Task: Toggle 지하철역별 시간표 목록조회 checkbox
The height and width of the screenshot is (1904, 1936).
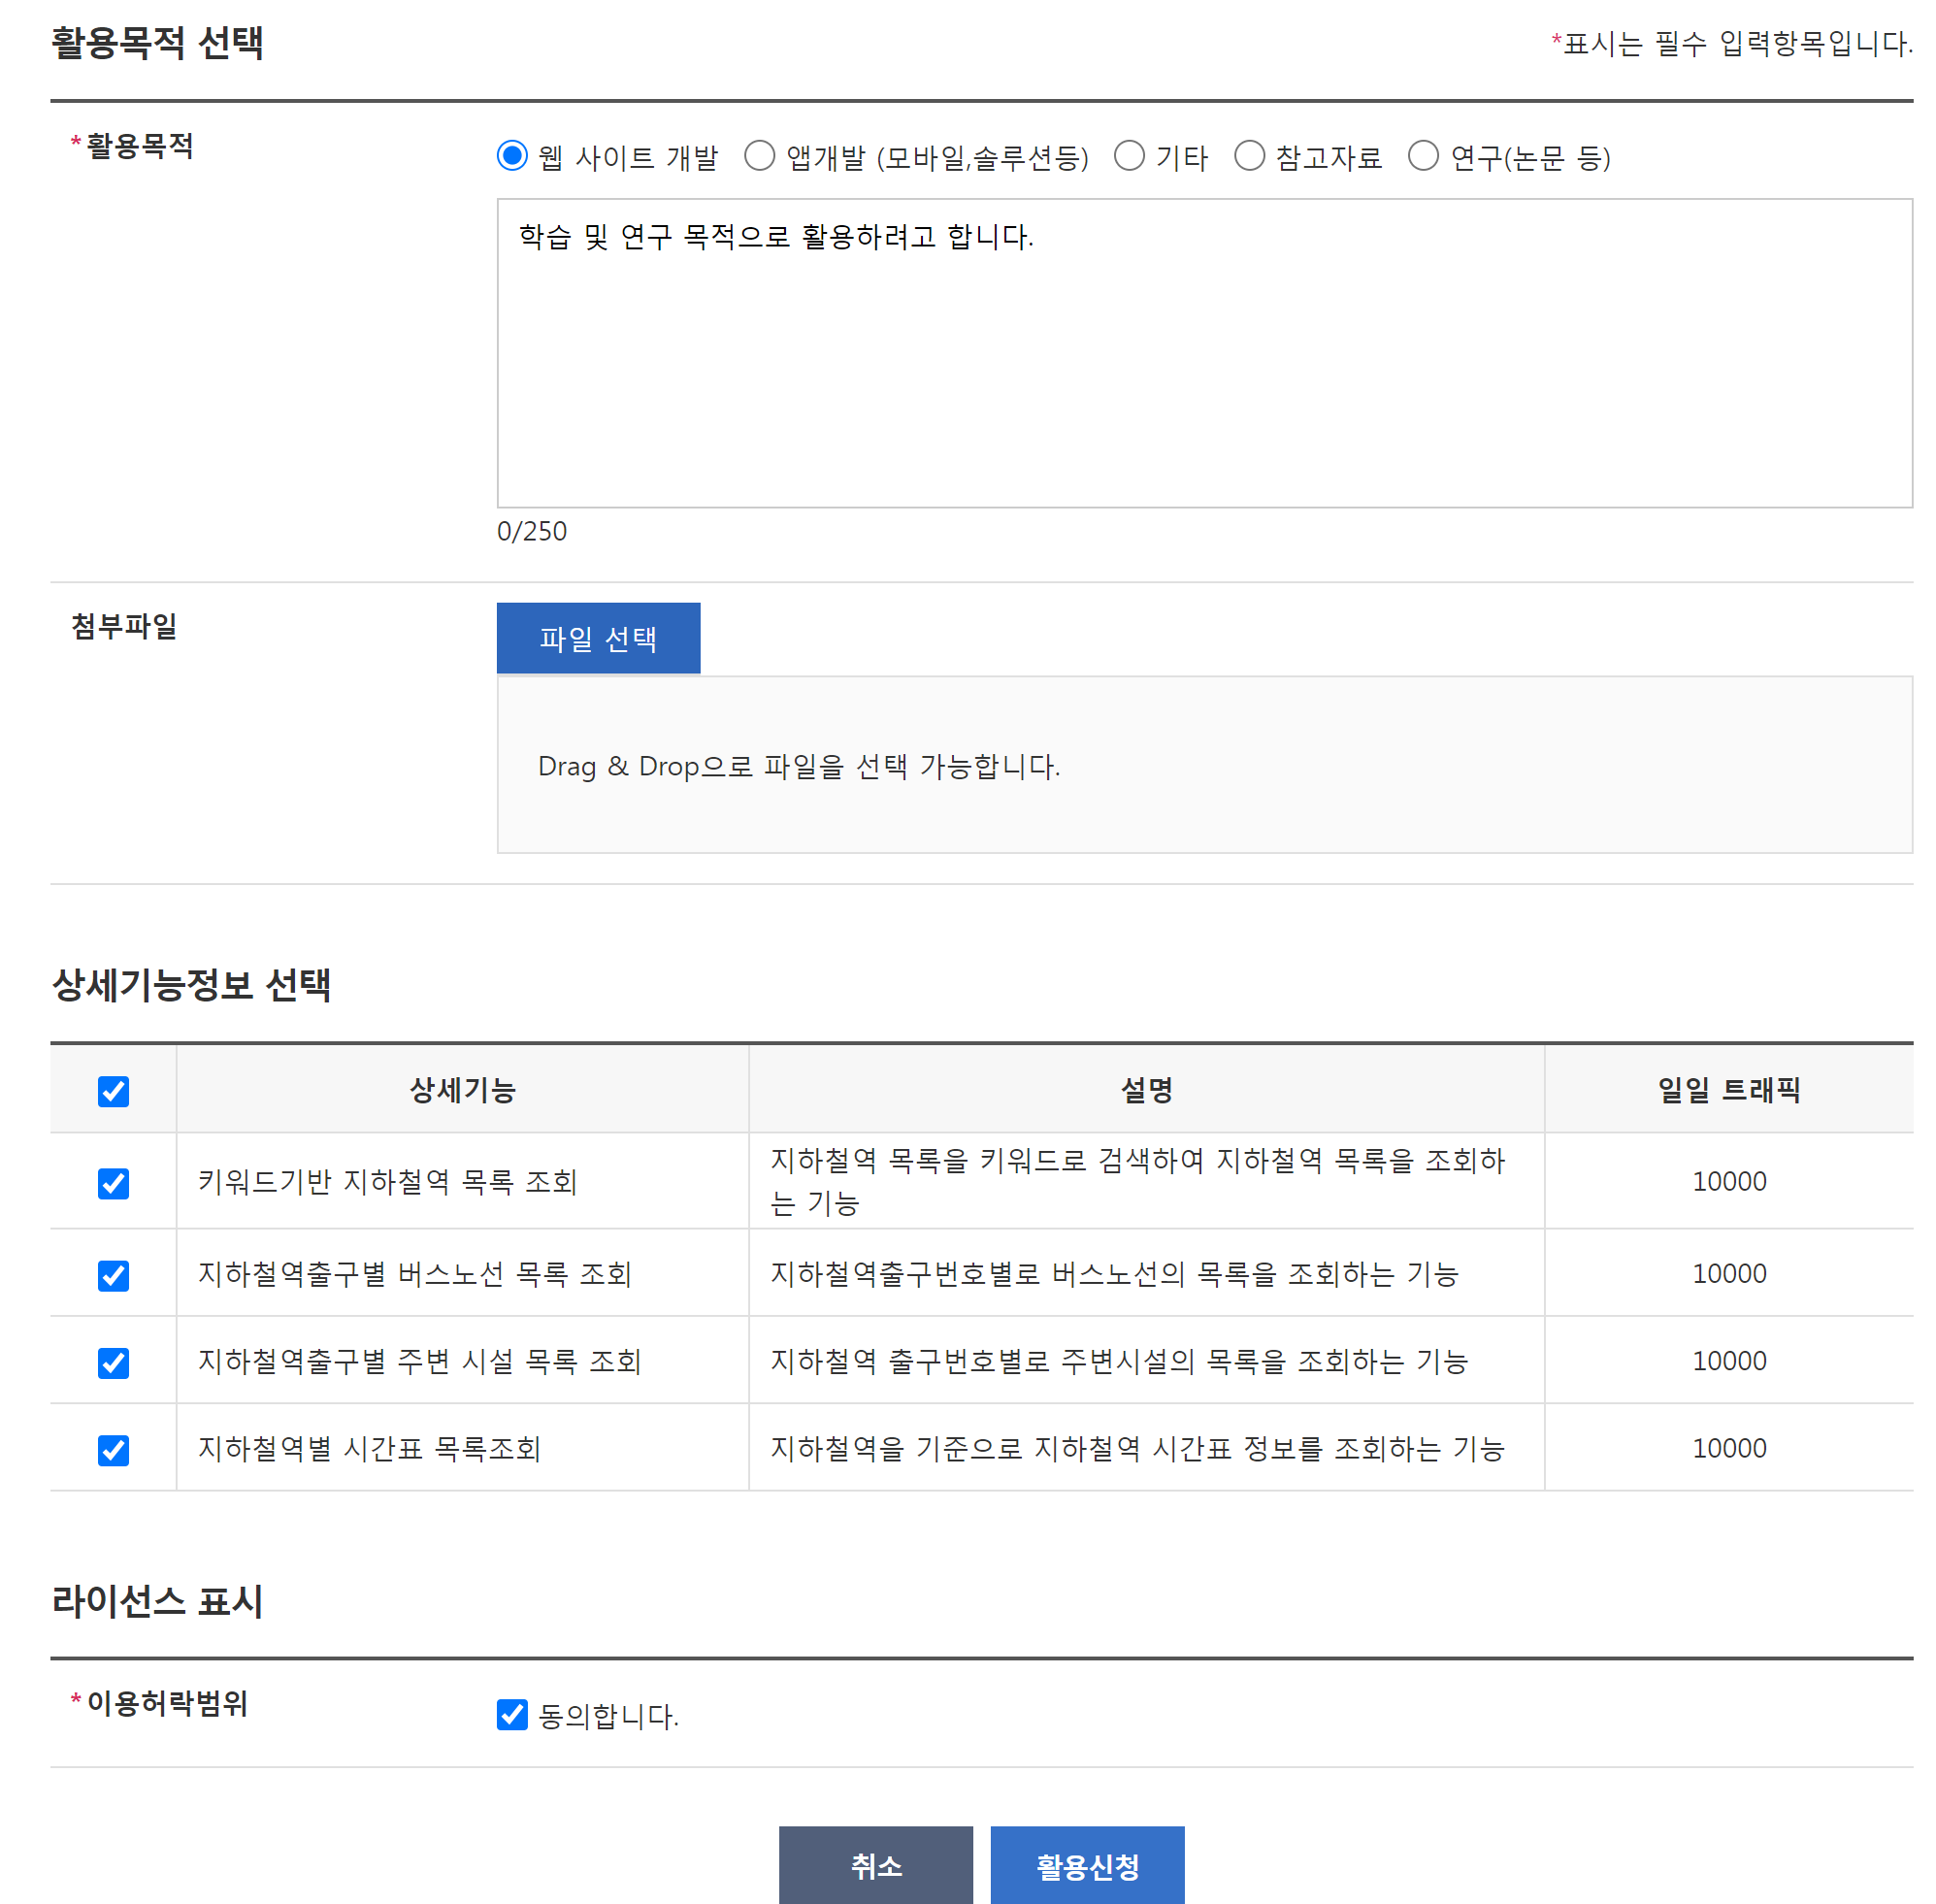Action: 113,1449
